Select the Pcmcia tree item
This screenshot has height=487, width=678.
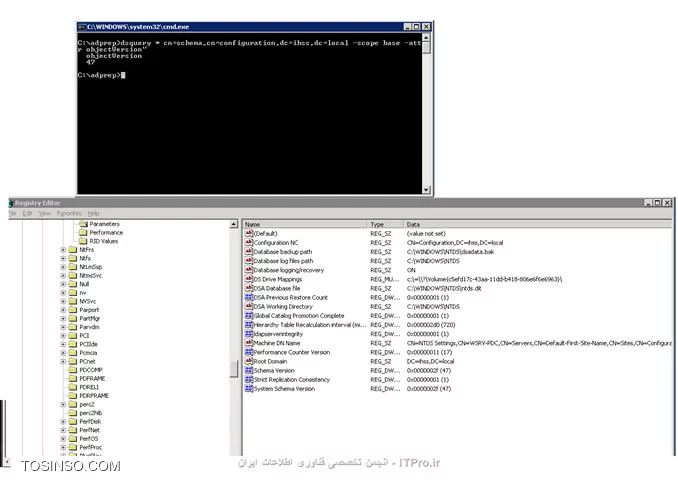pyautogui.click(x=88, y=353)
